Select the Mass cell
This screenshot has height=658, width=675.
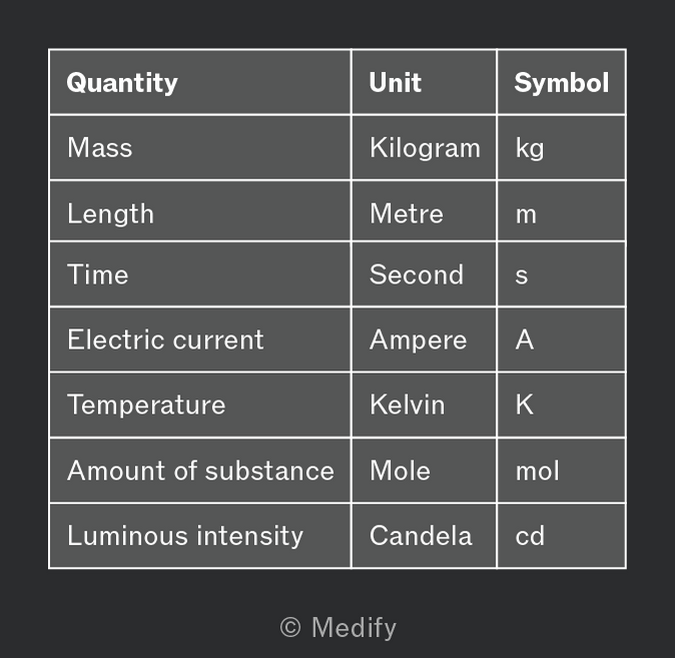(x=200, y=148)
